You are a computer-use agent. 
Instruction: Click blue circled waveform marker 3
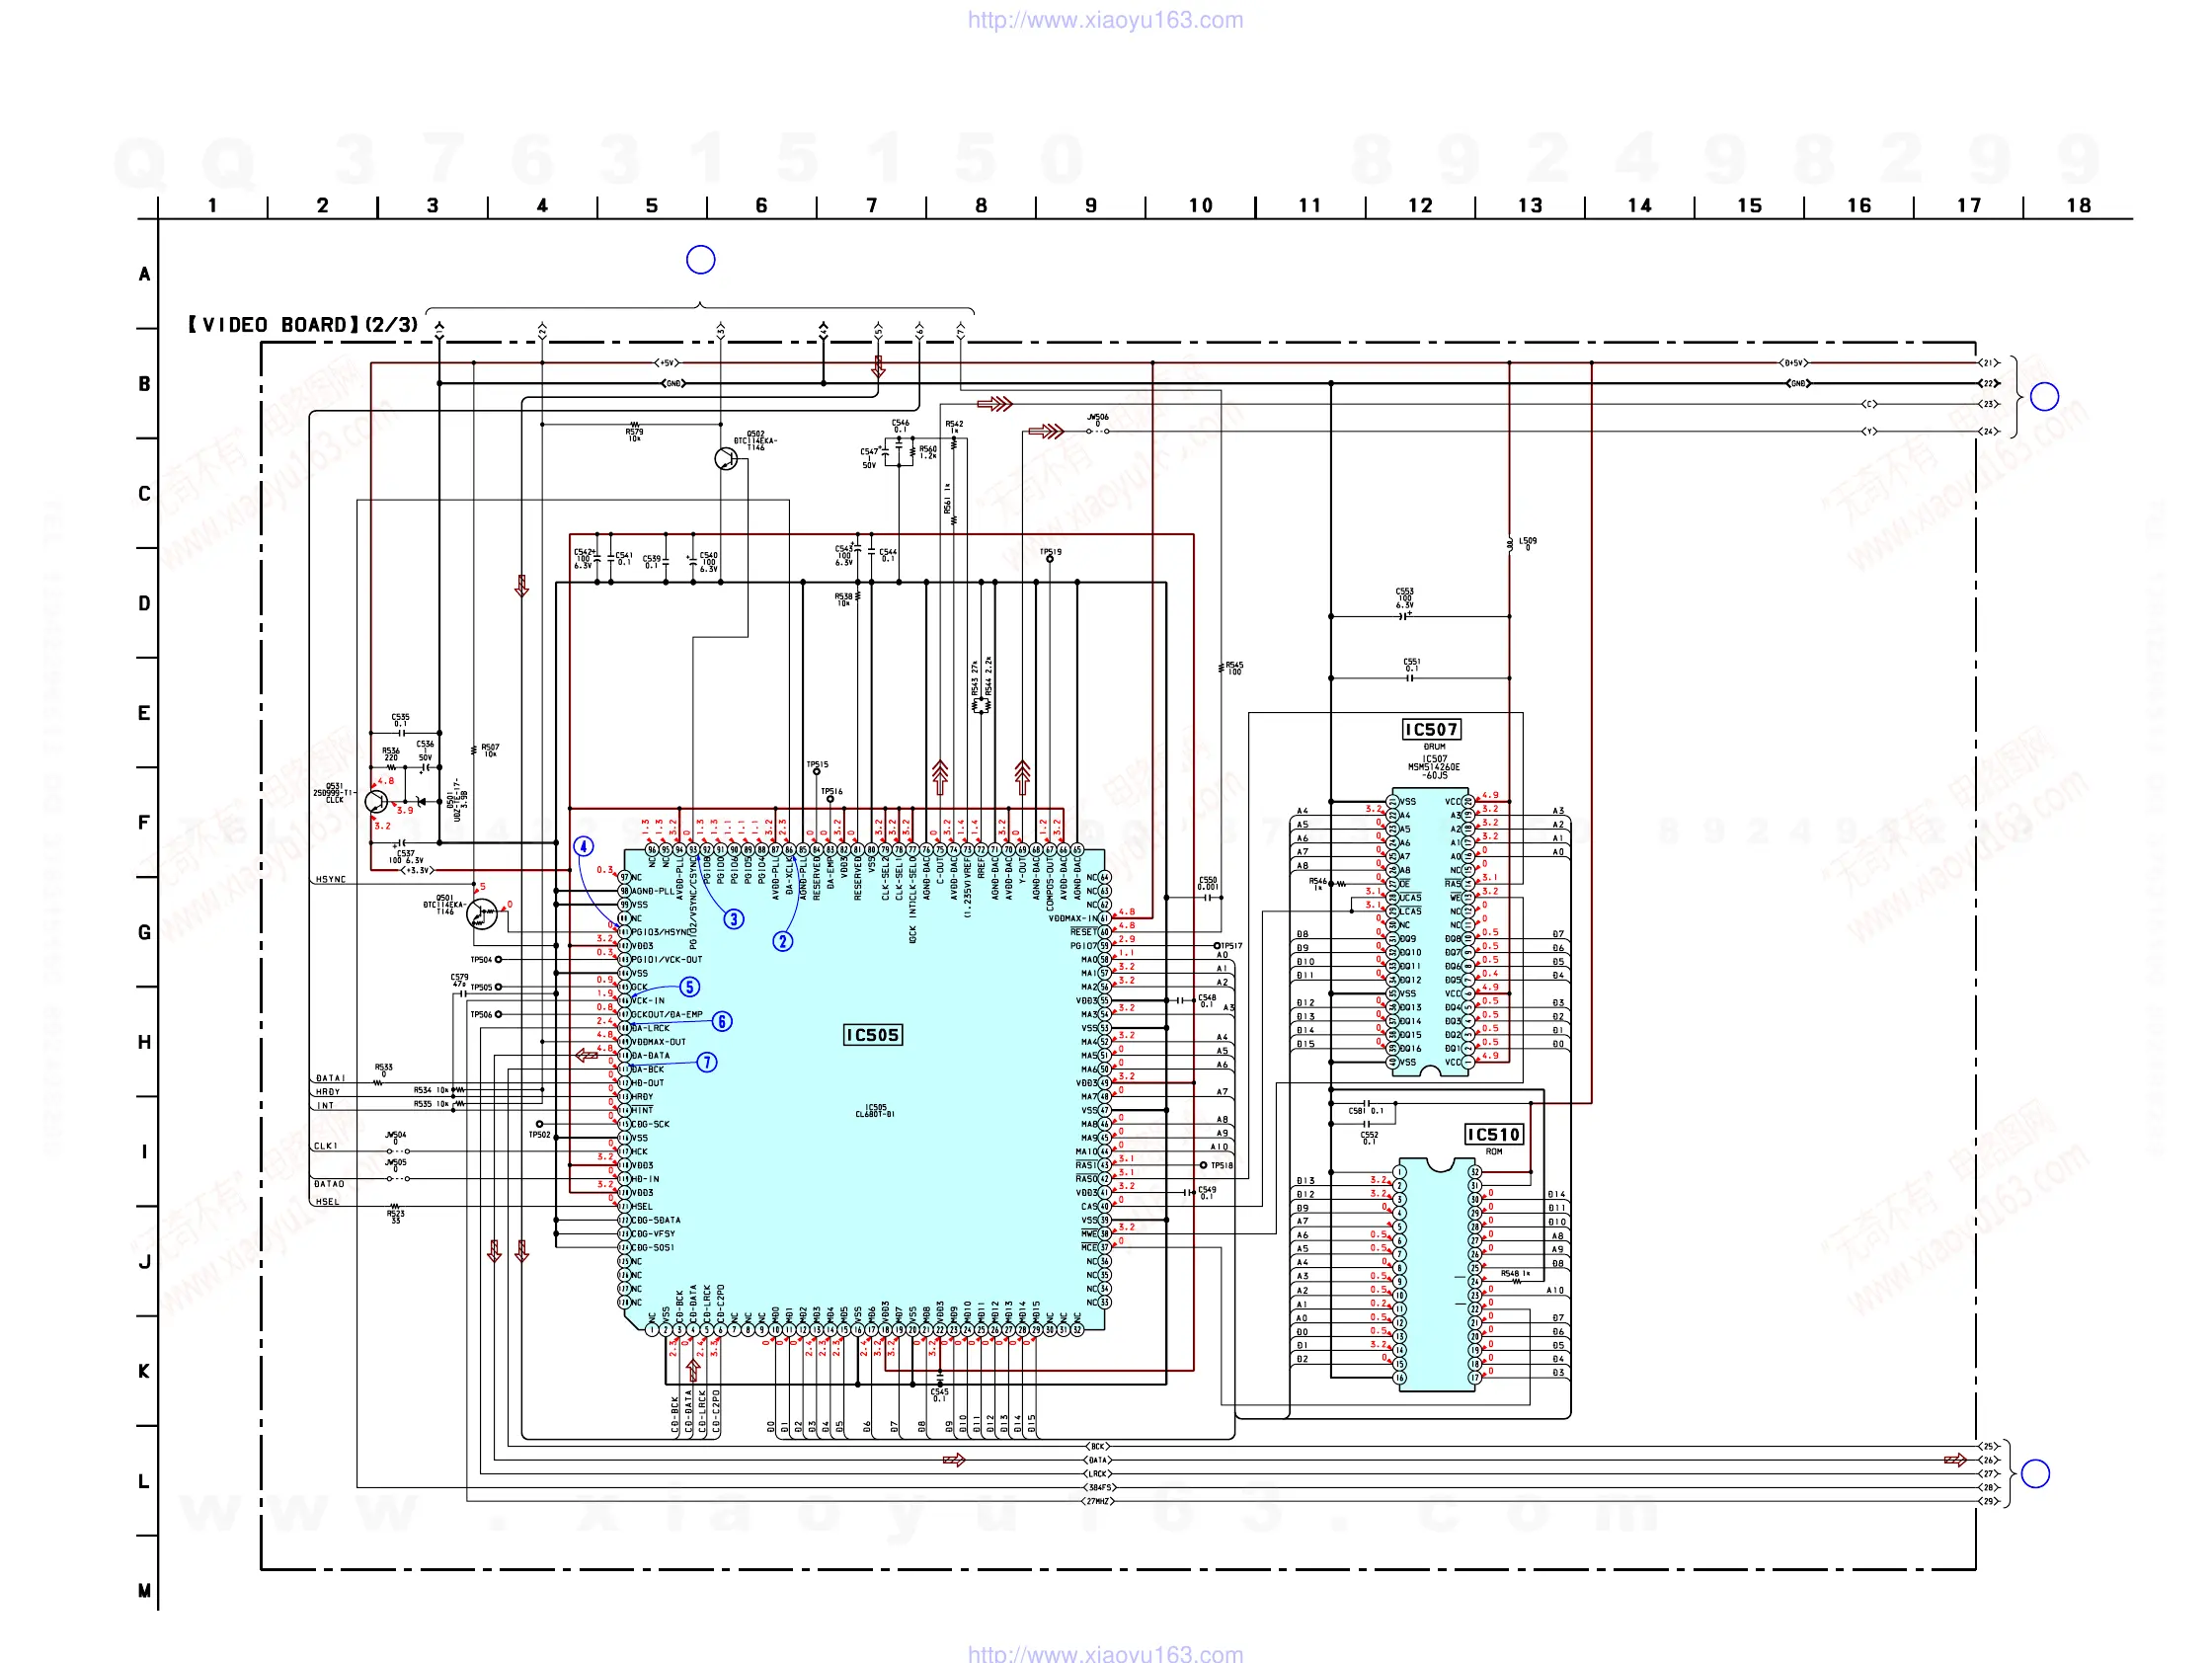point(734,919)
